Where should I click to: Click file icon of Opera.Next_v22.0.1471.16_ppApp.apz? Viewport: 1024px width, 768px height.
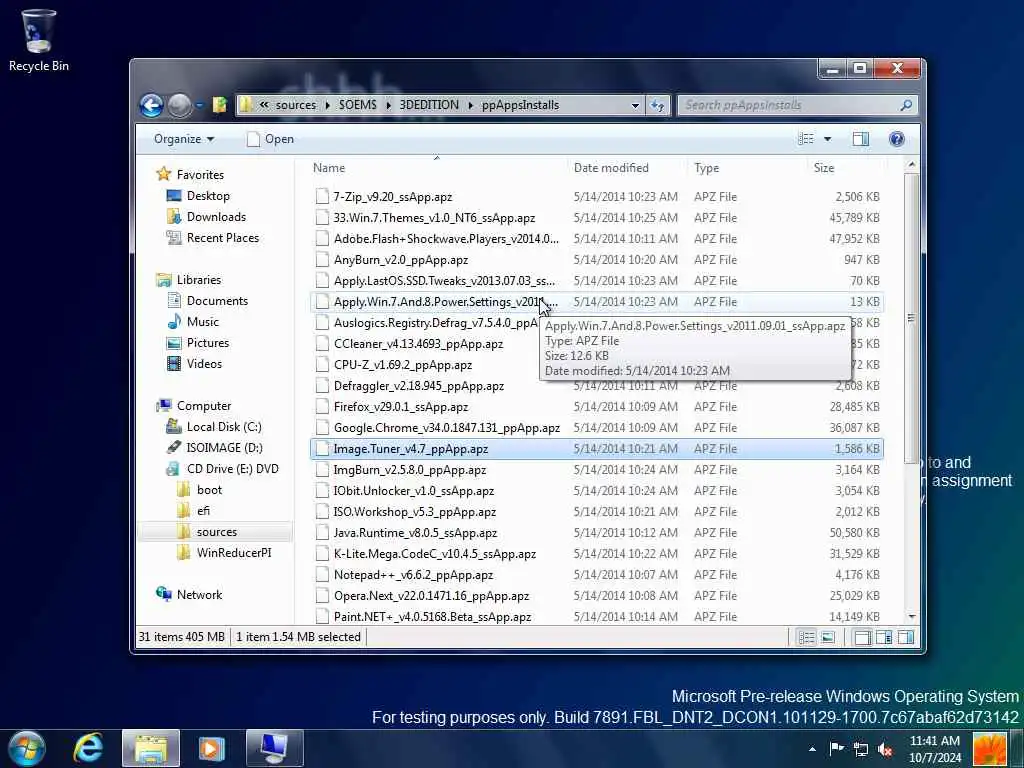[322, 596]
